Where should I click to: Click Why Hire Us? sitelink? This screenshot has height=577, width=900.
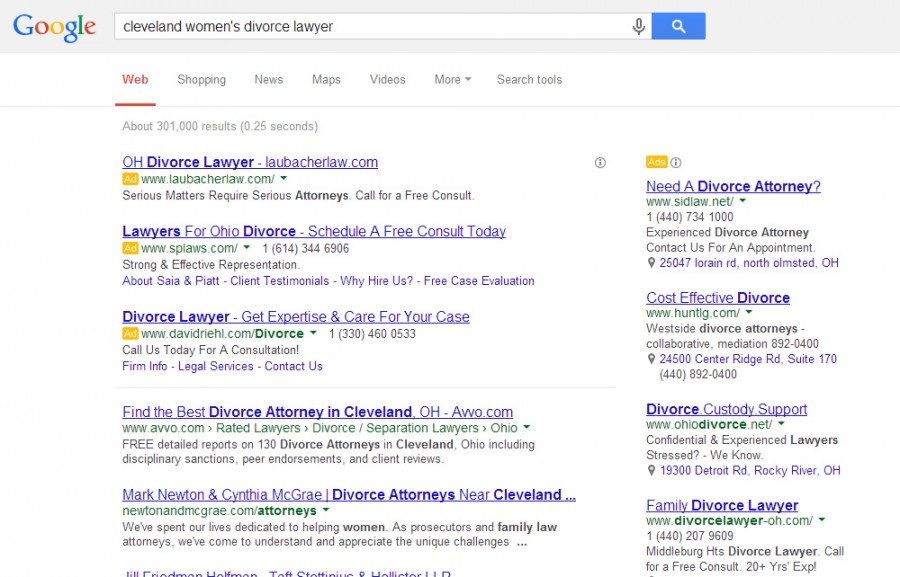click(377, 281)
